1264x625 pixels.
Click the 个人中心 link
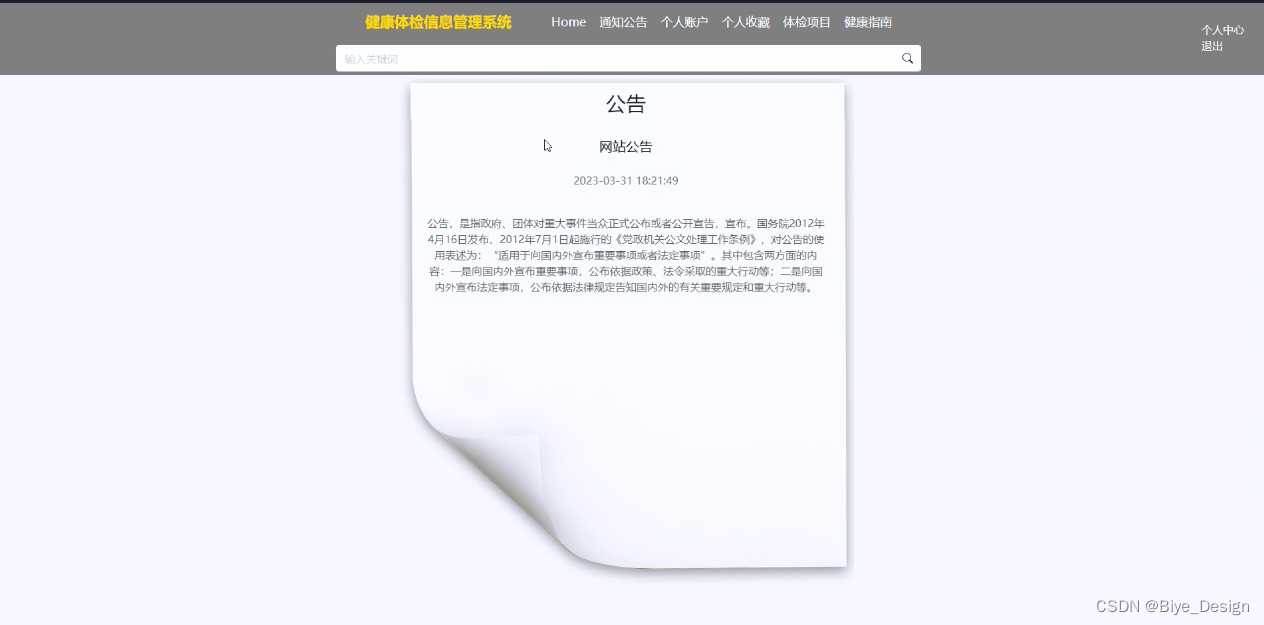(x=1222, y=30)
